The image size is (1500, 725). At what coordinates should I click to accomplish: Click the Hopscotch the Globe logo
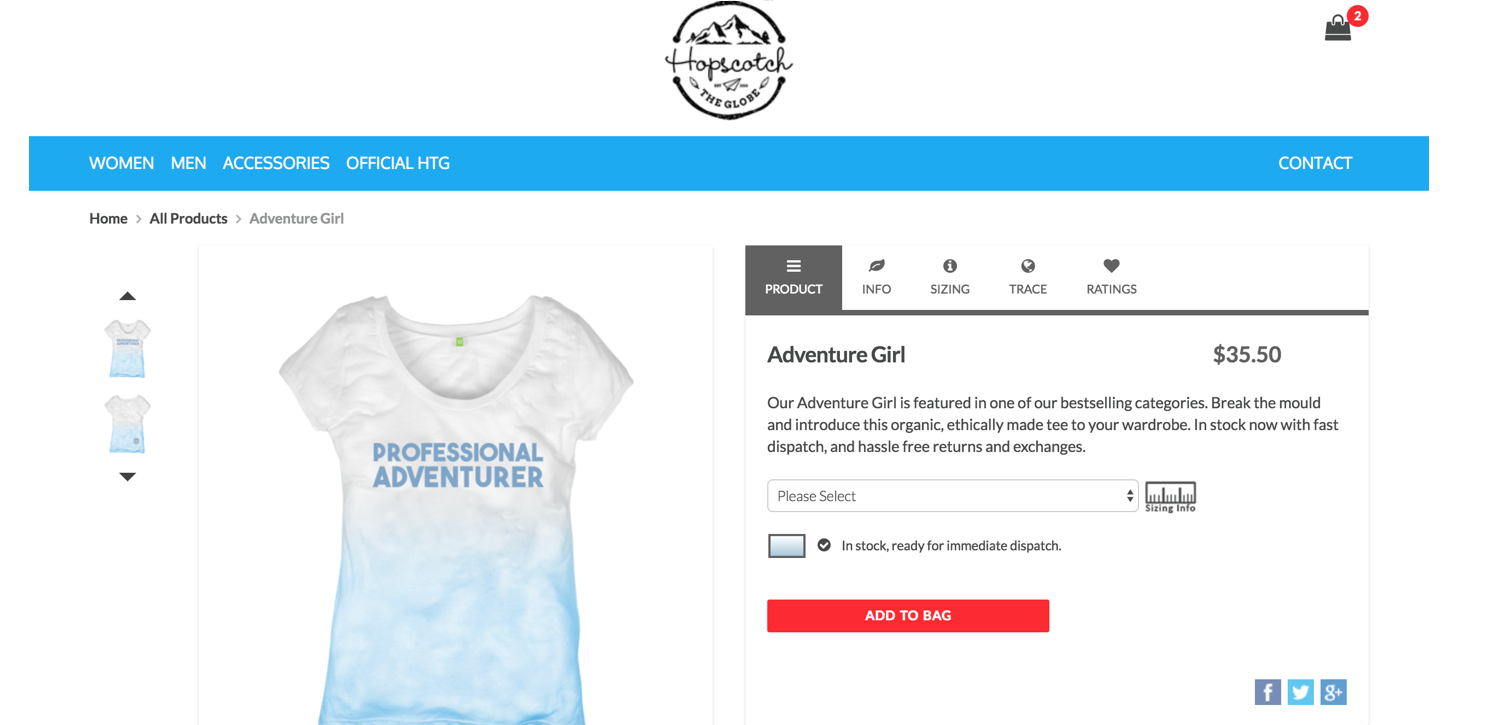(729, 60)
